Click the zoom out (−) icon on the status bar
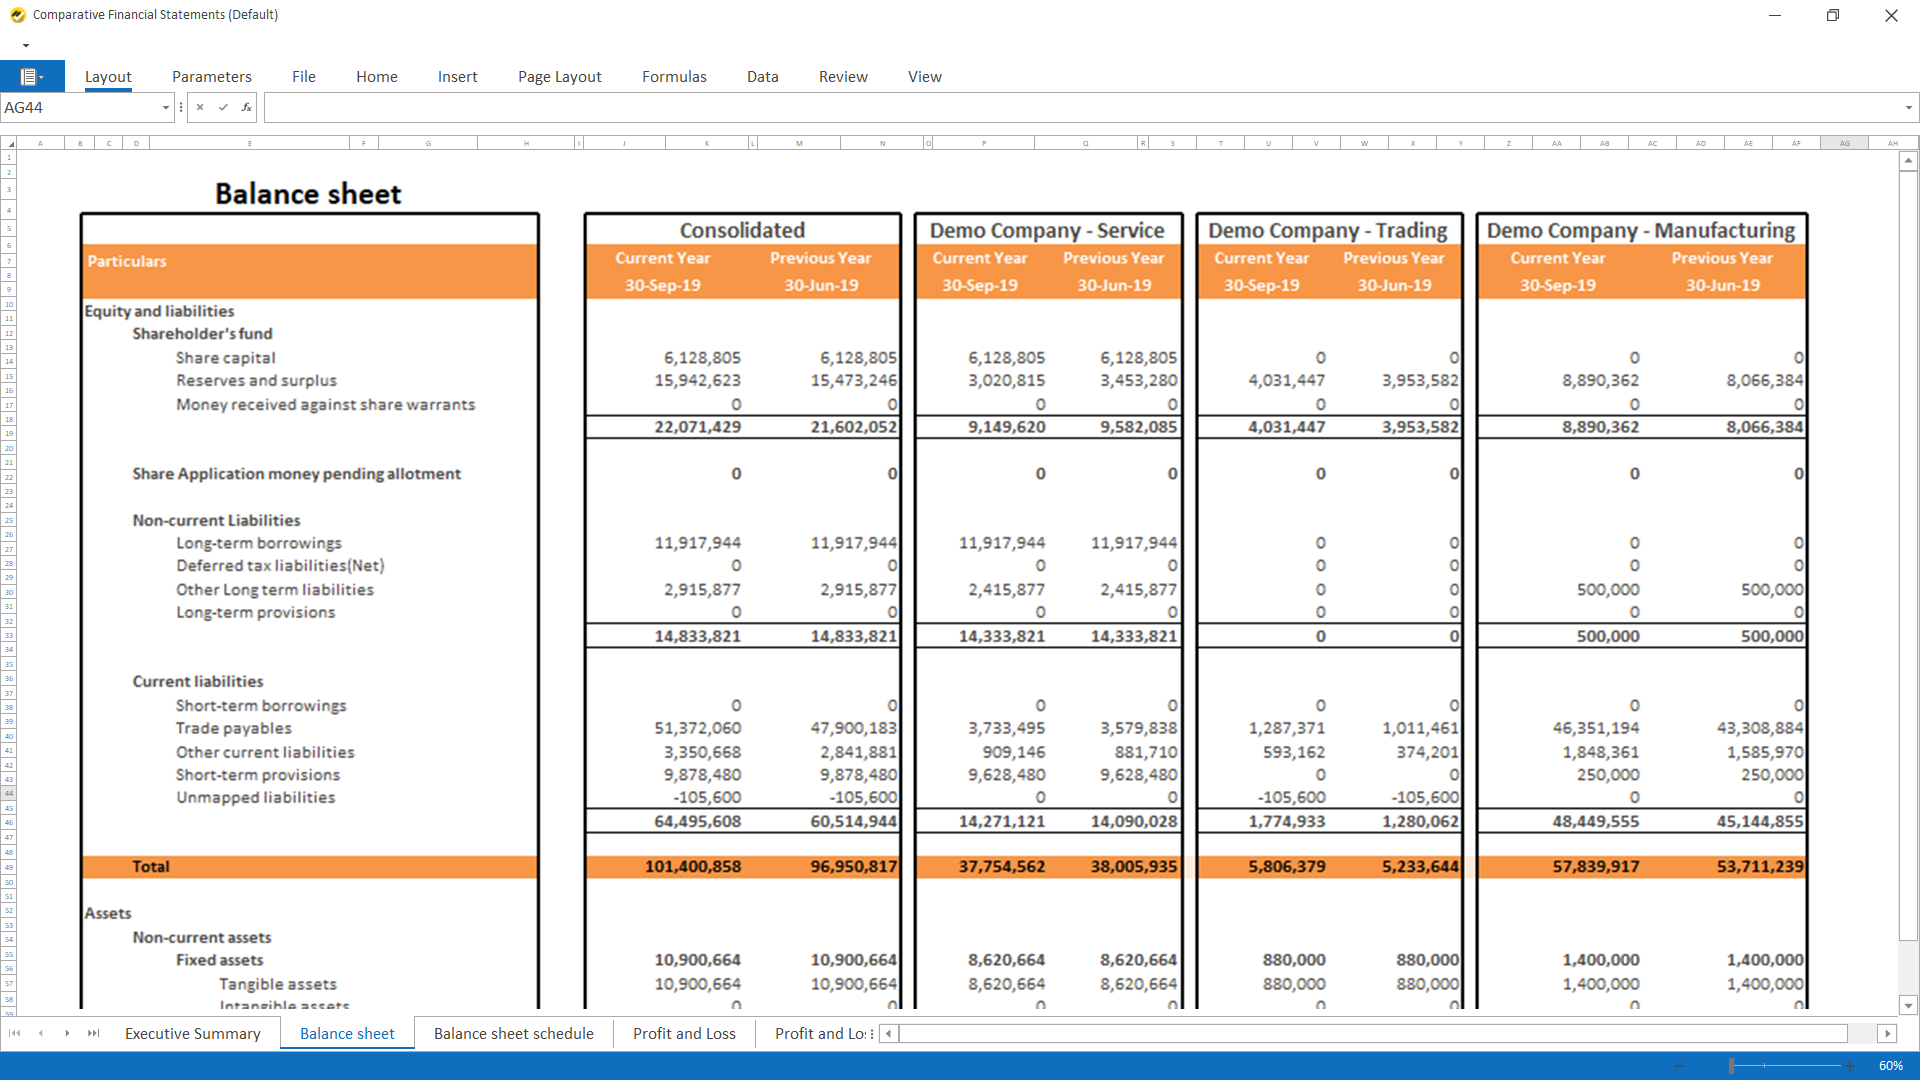 point(1679,1065)
